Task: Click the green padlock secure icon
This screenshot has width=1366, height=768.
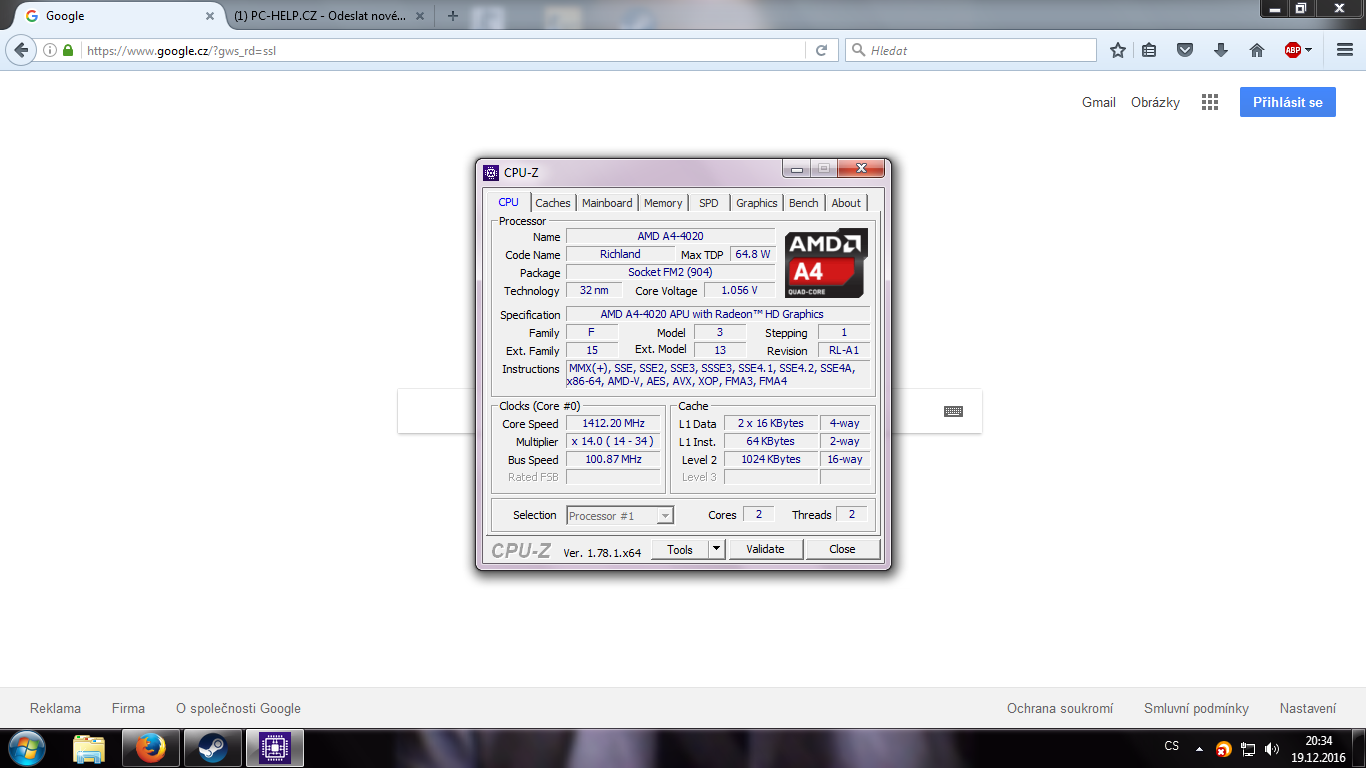Action: pyautogui.click(x=68, y=50)
